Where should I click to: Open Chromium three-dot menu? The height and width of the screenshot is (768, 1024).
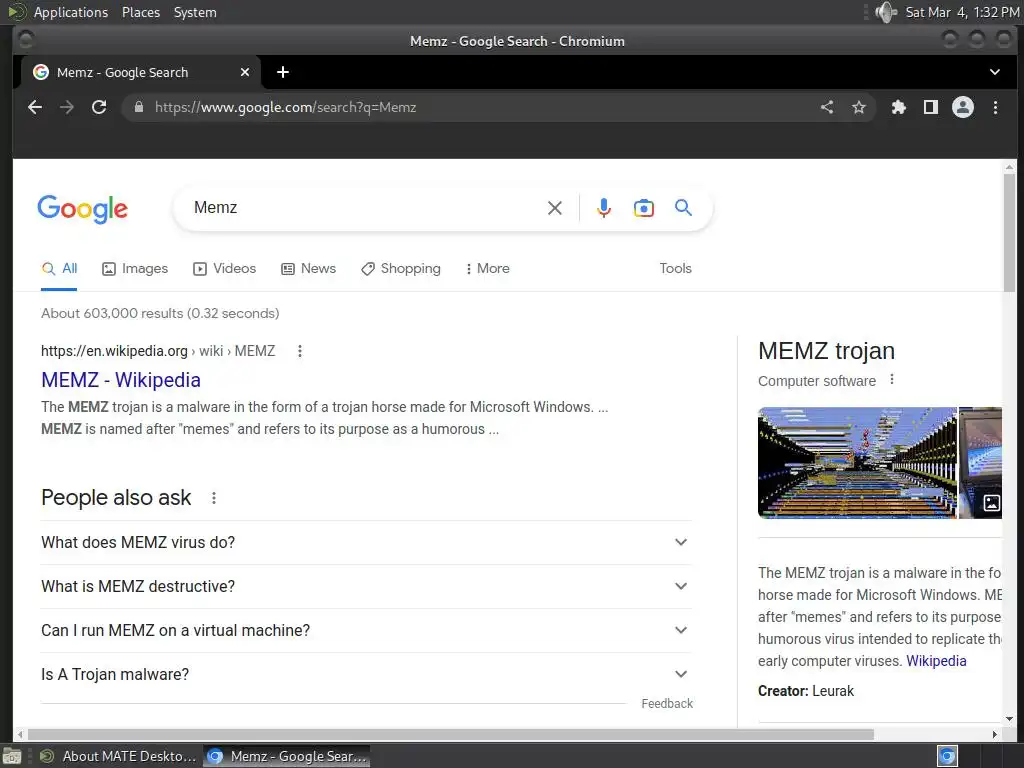pos(995,107)
